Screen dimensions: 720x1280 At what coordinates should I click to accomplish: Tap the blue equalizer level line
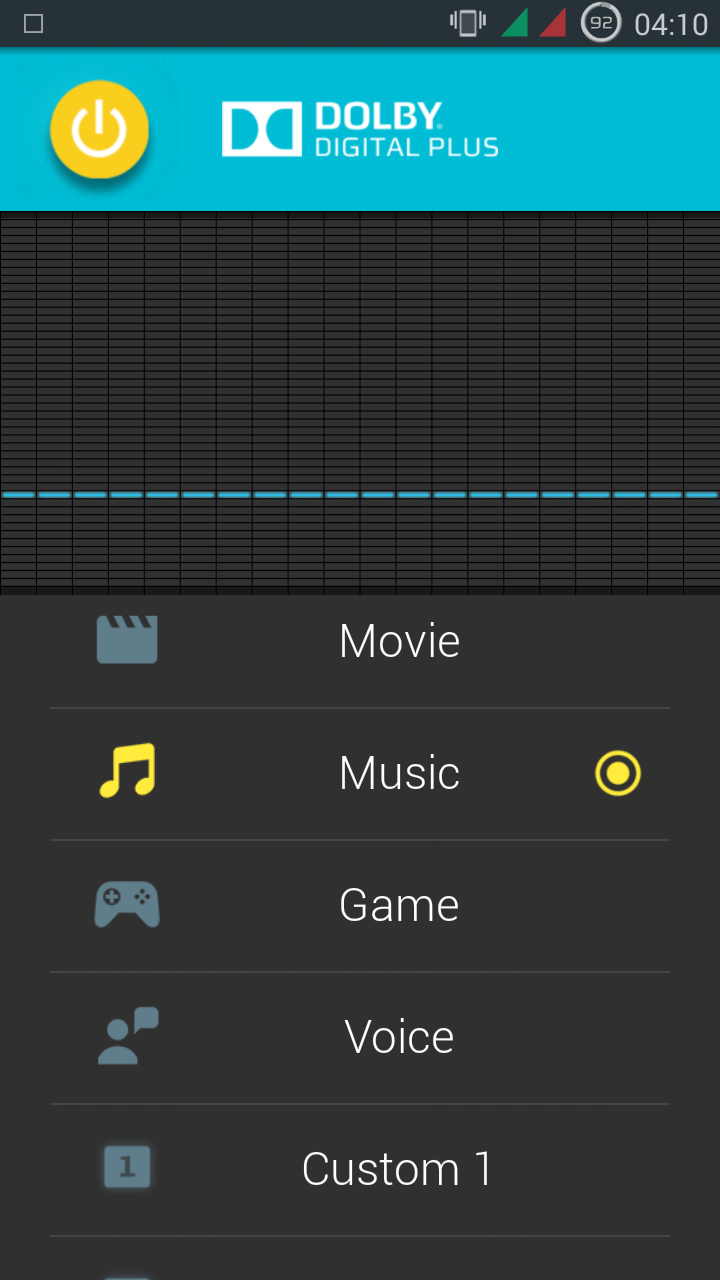360,495
